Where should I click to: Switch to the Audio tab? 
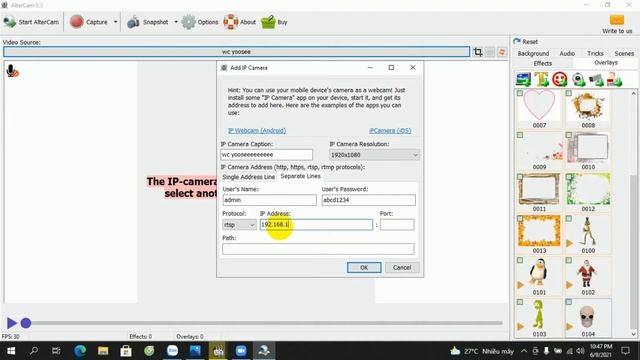pos(567,53)
